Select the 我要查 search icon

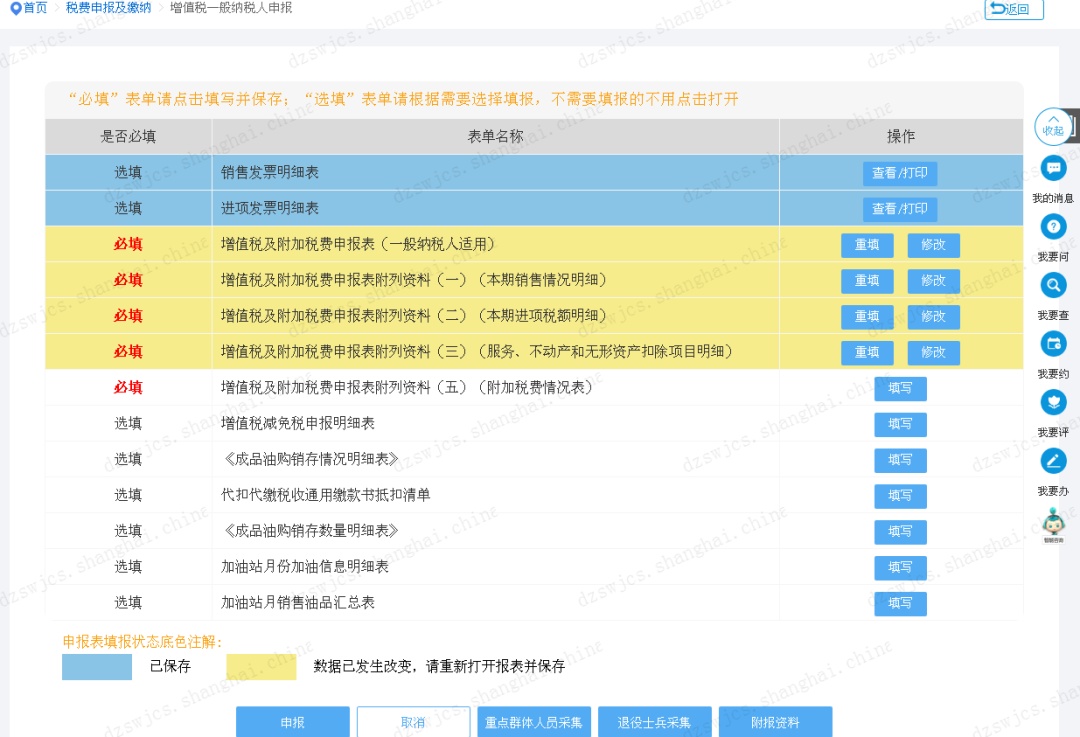(x=1053, y=285)
